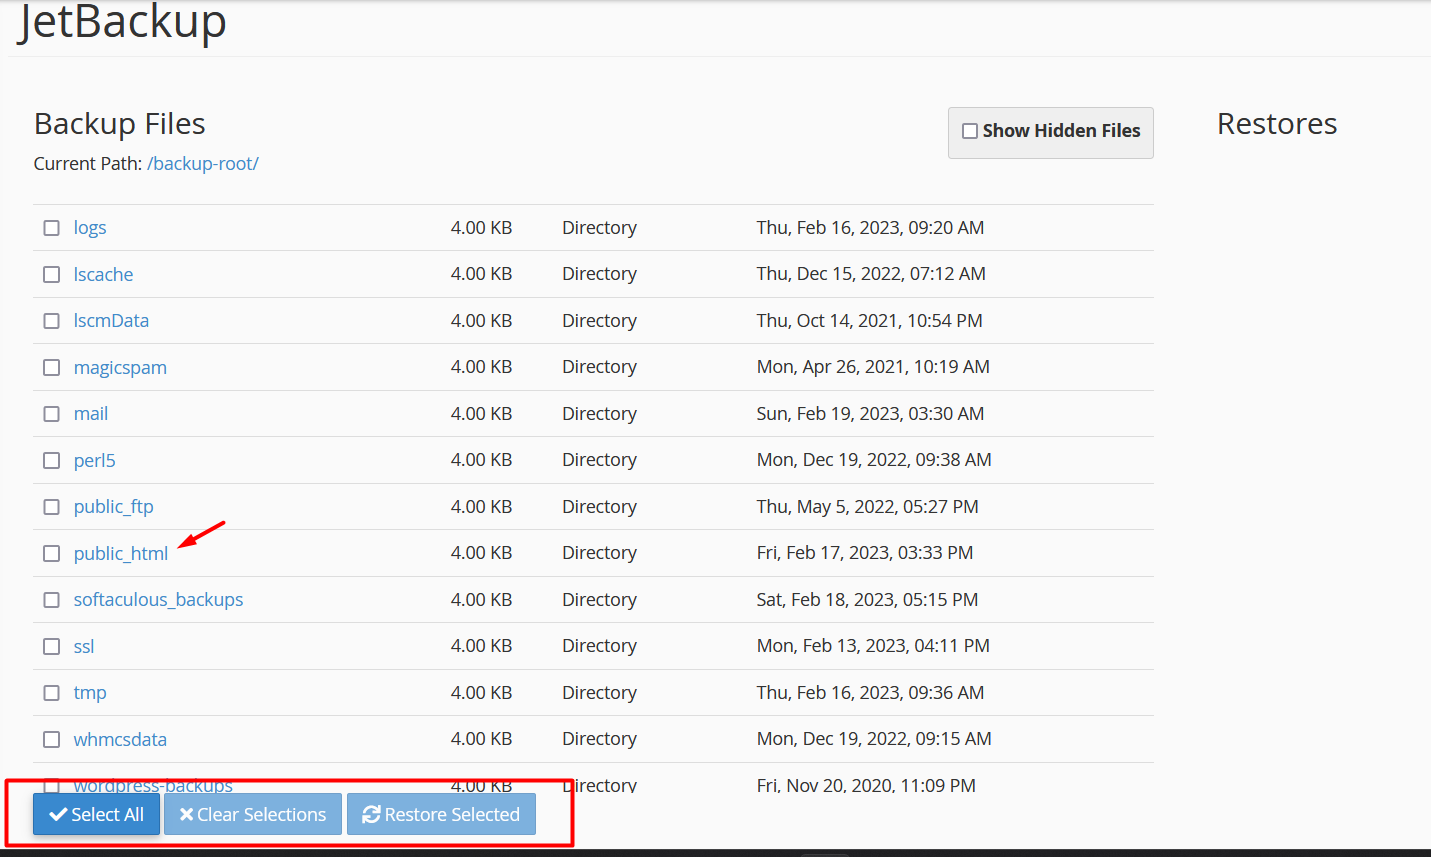Tick the checkbox beside wordpress-backups
The width and height of the screenshot is (1431, 857).
pyautogui.click(x=51, y=785)
